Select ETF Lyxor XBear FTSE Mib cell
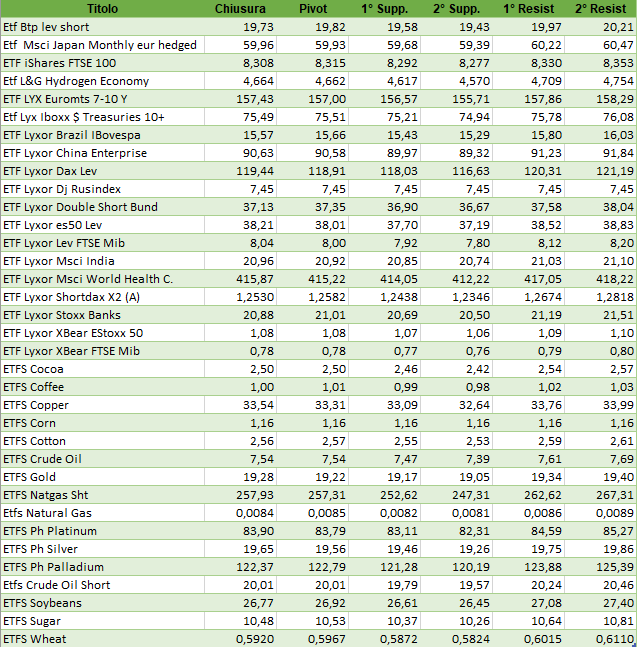The height and width of the screenshot is (647, 637). point(102,351)
